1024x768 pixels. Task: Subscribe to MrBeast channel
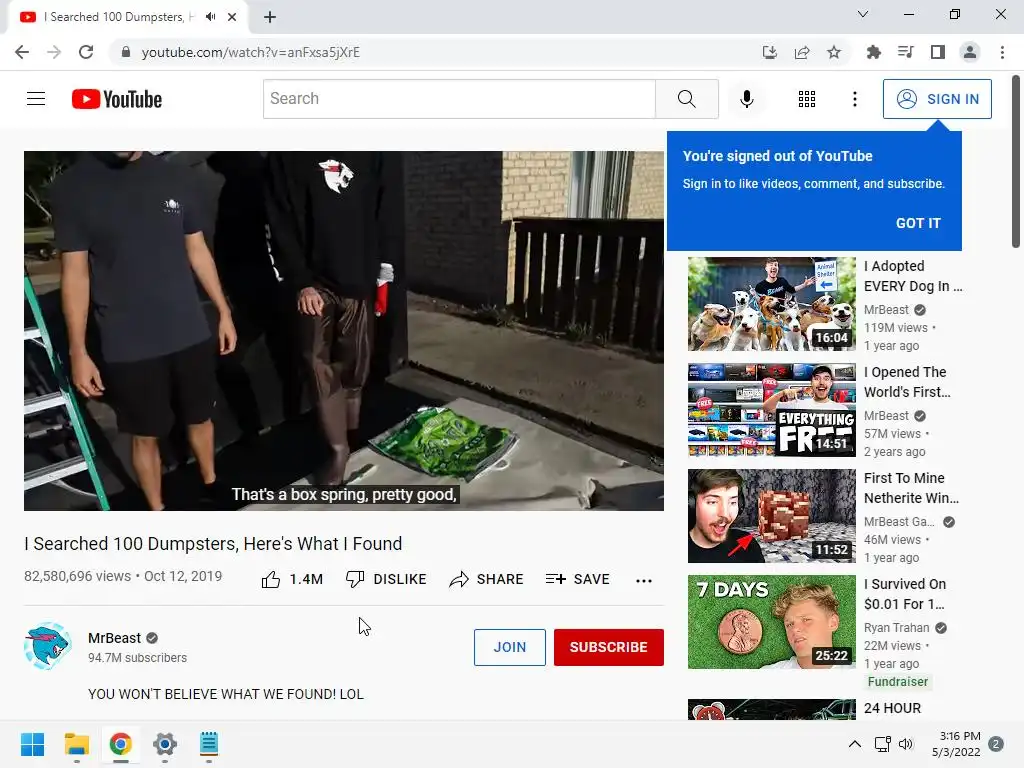609,647
